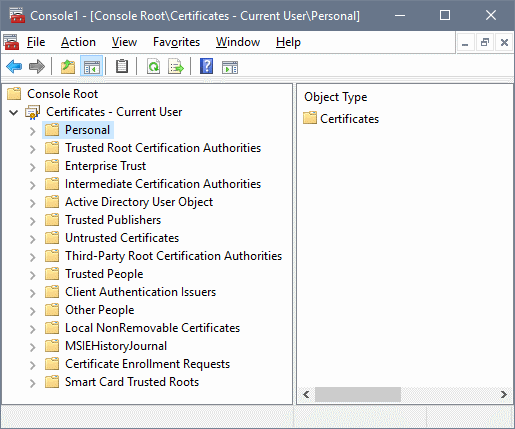Click the horizontal scrollbar right arrow
This screenshot has width=515, height=429.
[504, 395]
